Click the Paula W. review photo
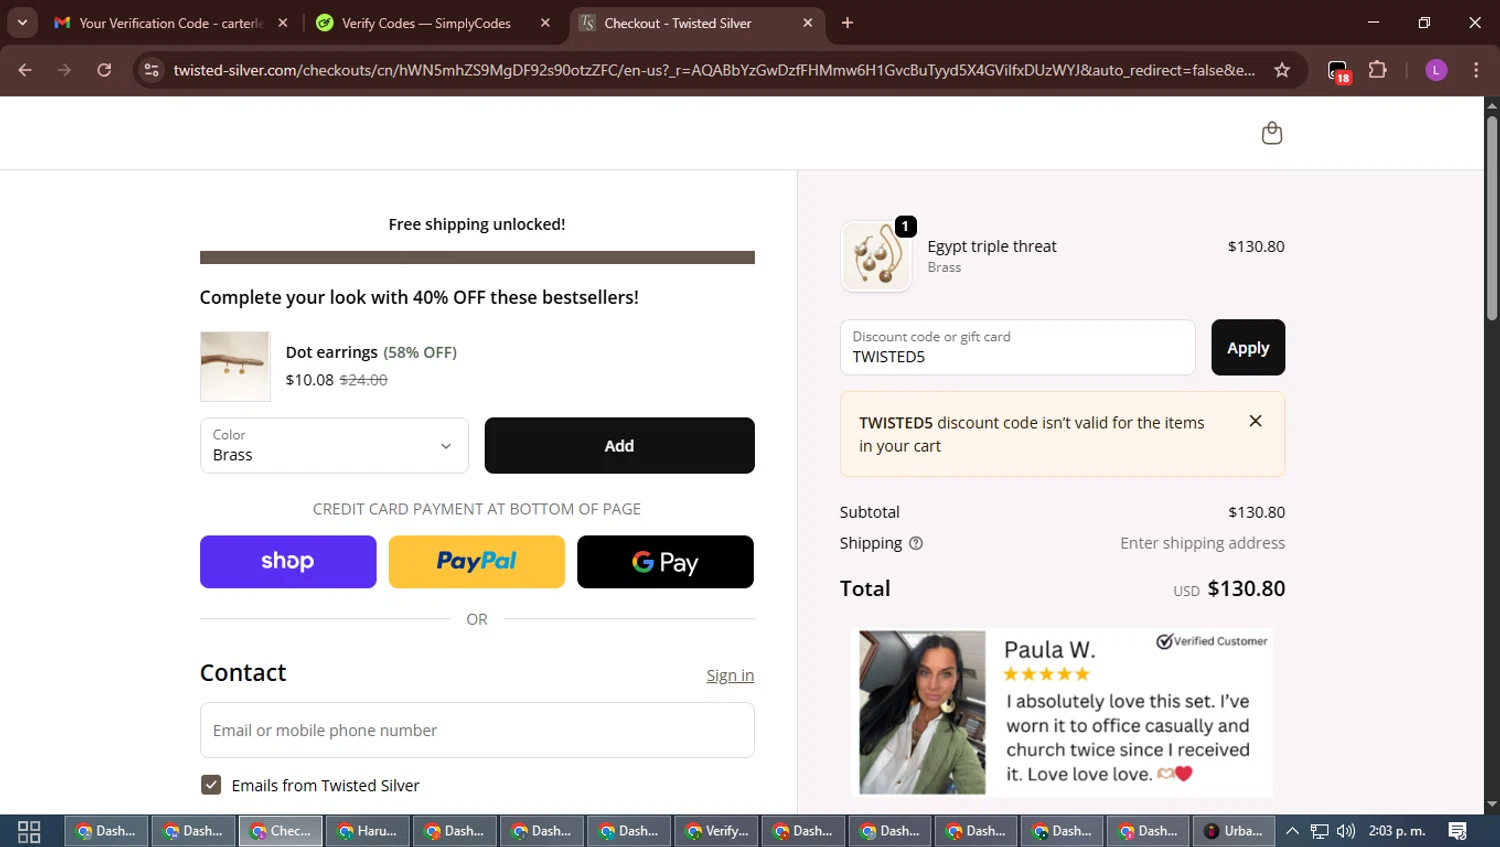The image size is (1500, 847). (922, 712)
